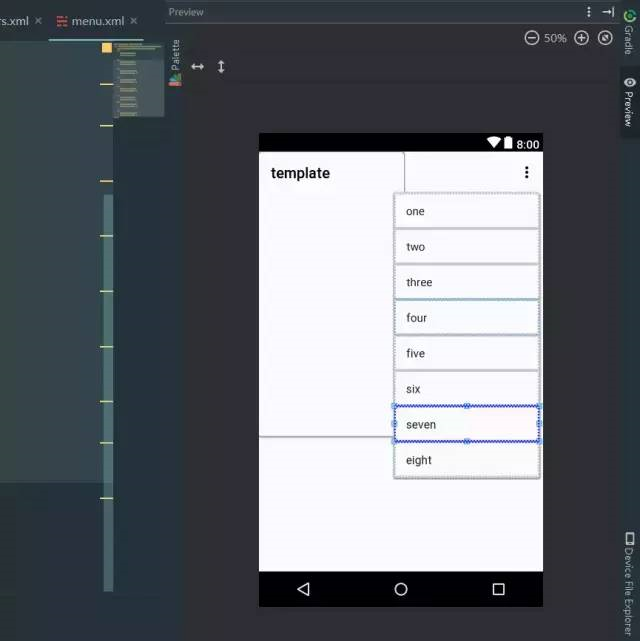Screen dimensions: 640x641
Task: Open the Device File Explorer tool window
Action: [629, 583]
